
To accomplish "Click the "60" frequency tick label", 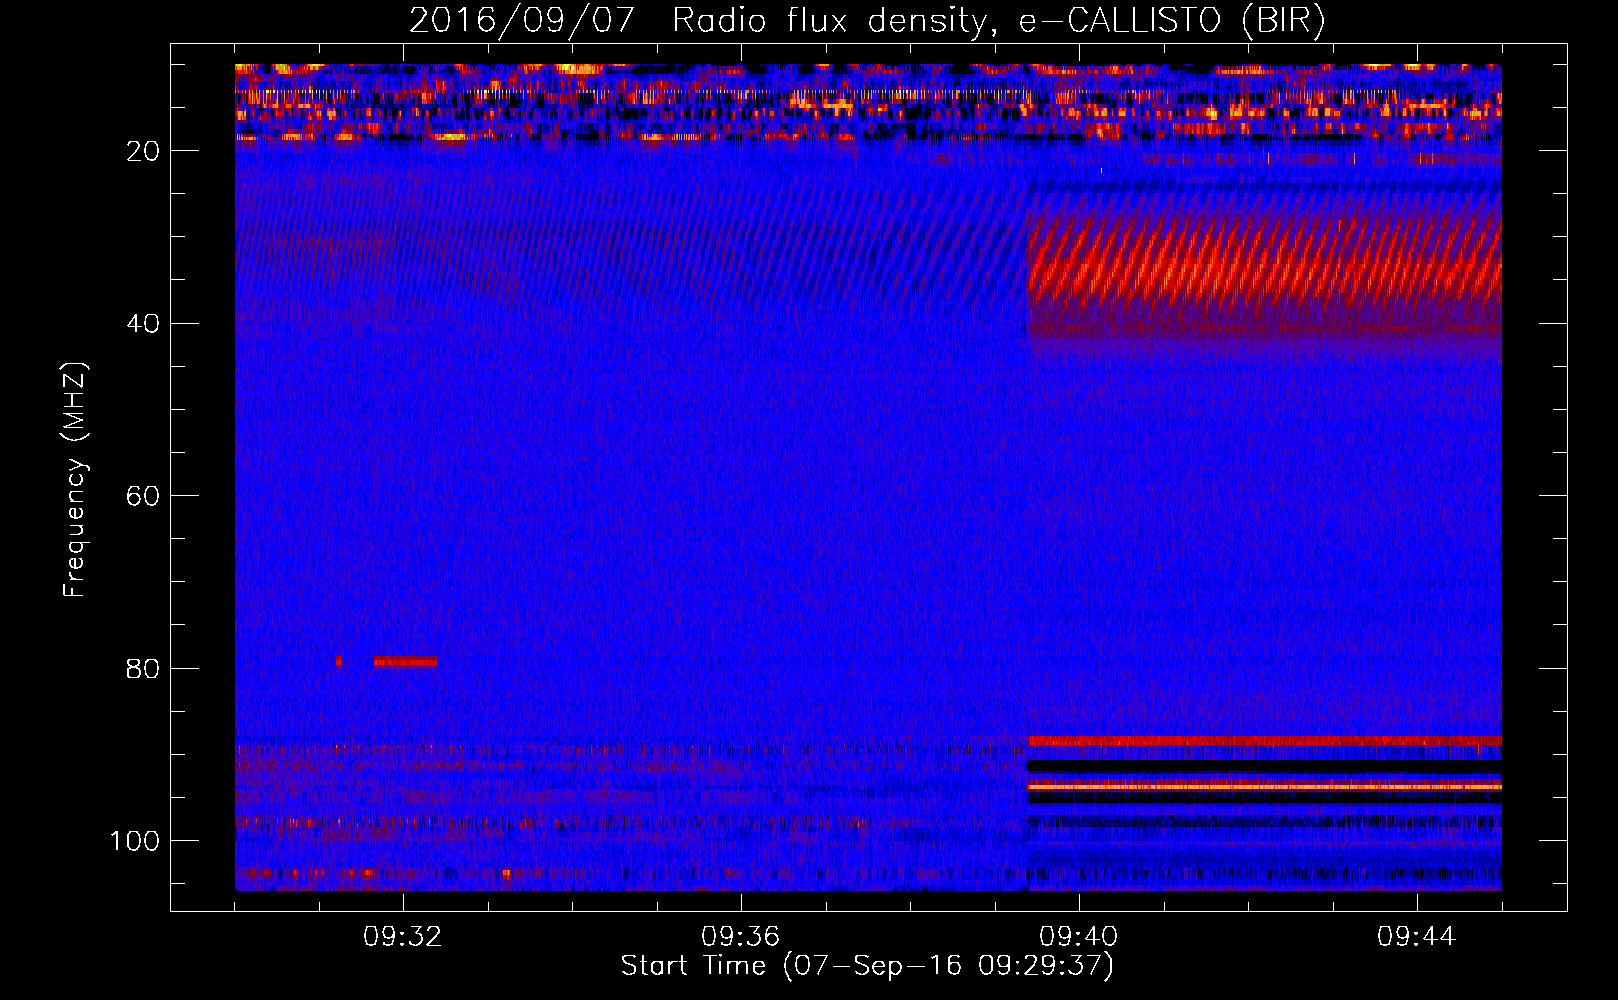I will (144, 496).
